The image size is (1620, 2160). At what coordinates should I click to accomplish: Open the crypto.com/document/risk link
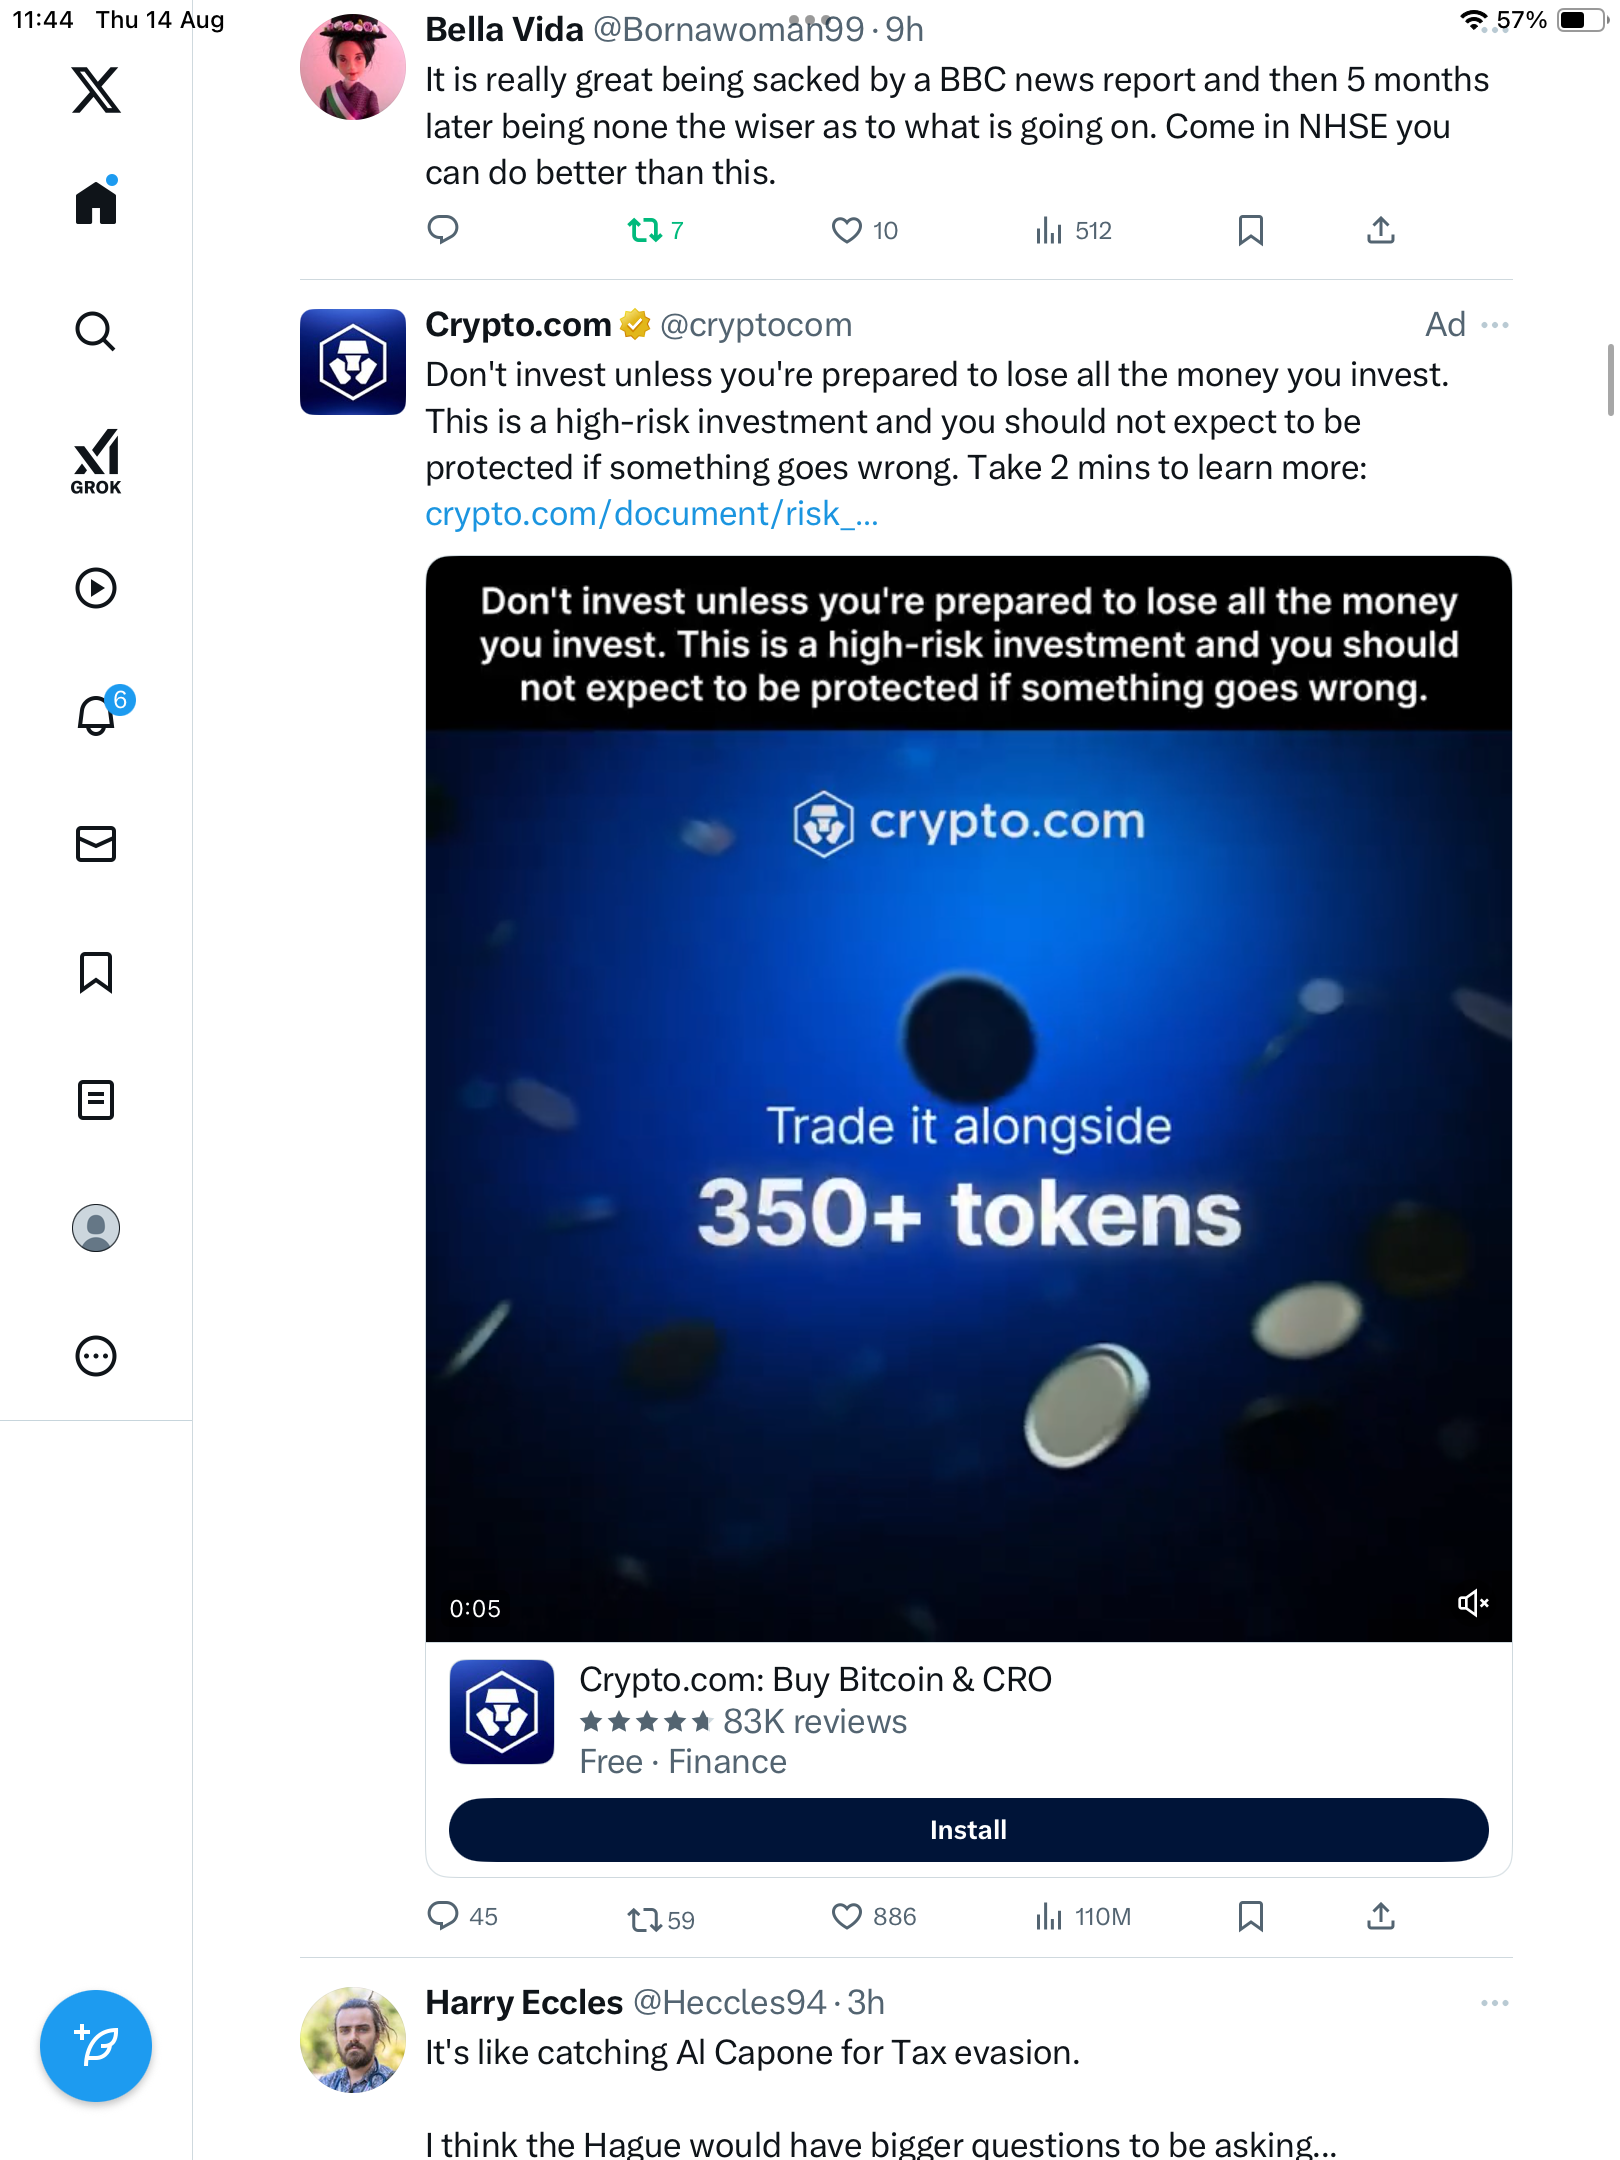click(x=651, y=514)
